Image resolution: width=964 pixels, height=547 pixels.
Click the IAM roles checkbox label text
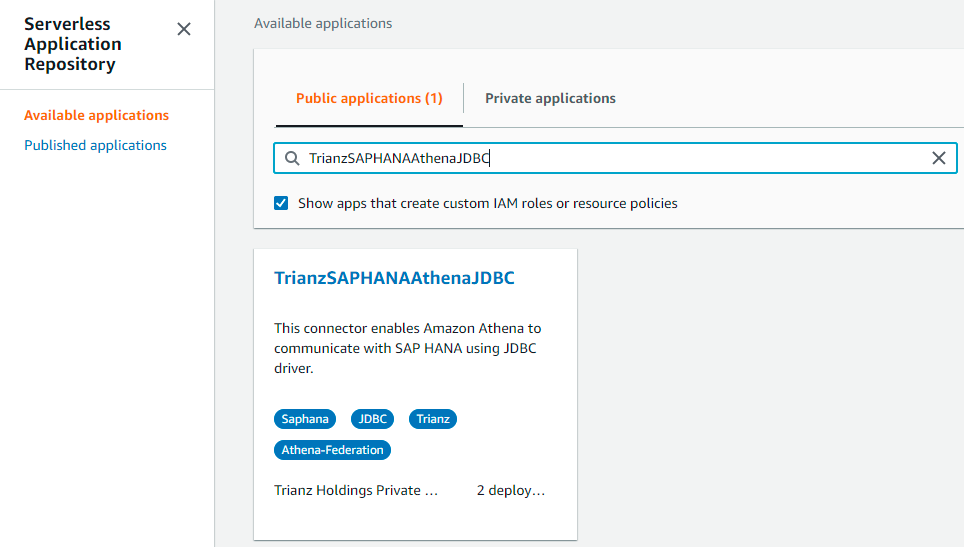click(488, 203)
